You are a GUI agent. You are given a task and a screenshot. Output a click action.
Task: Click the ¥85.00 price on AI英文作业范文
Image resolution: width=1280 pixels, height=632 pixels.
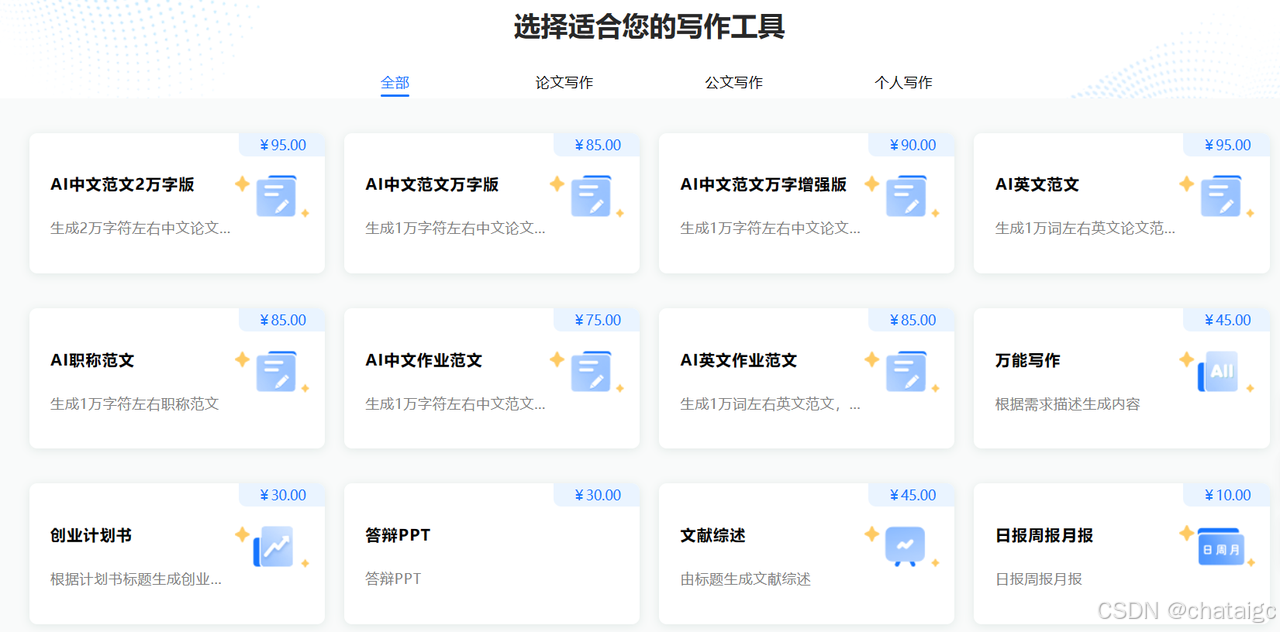pyautogui.click(x=913, y=320)
